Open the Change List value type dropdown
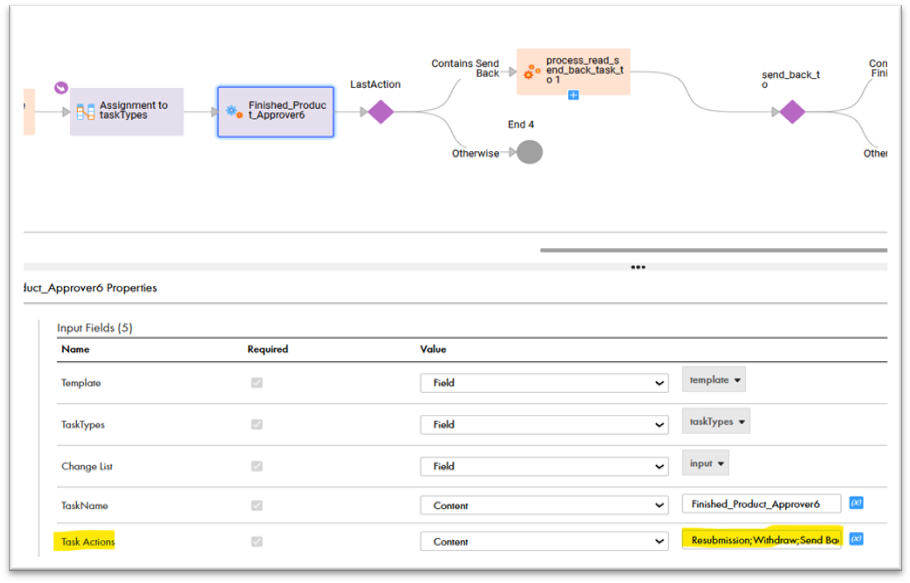 point(544,466)
